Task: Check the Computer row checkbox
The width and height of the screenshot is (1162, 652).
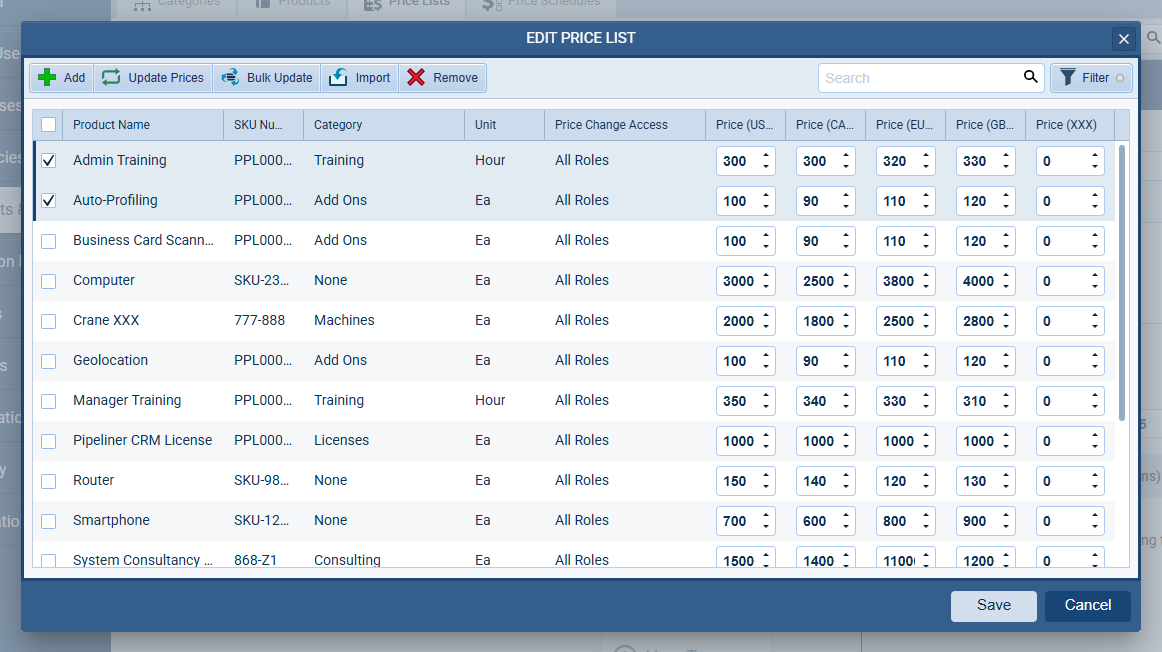Action: (x=48, y=281)
